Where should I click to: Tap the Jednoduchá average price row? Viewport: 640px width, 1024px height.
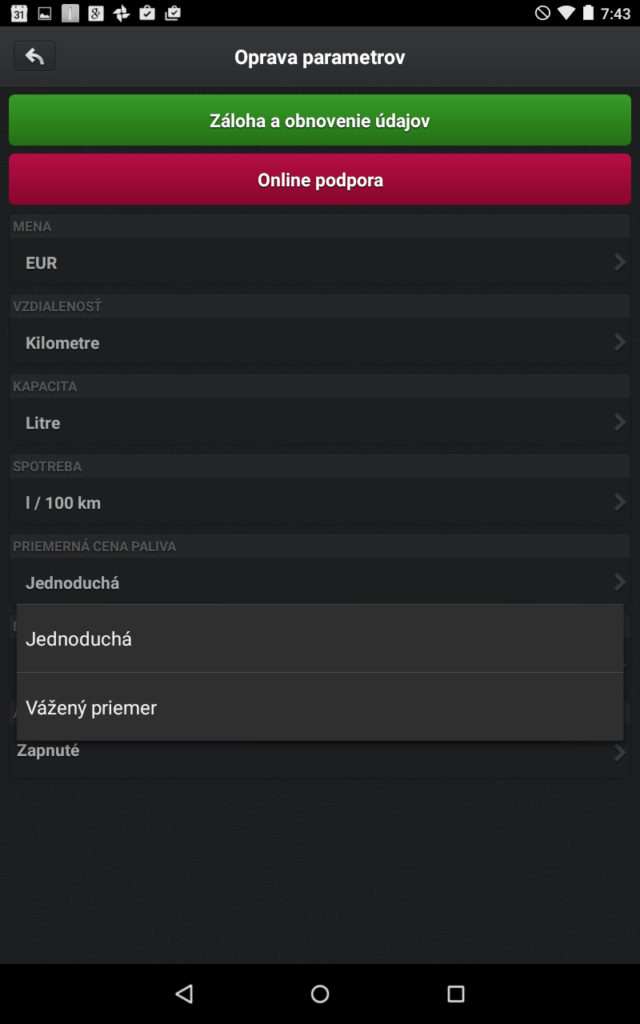pyautogui.click(x=320, y=582)
